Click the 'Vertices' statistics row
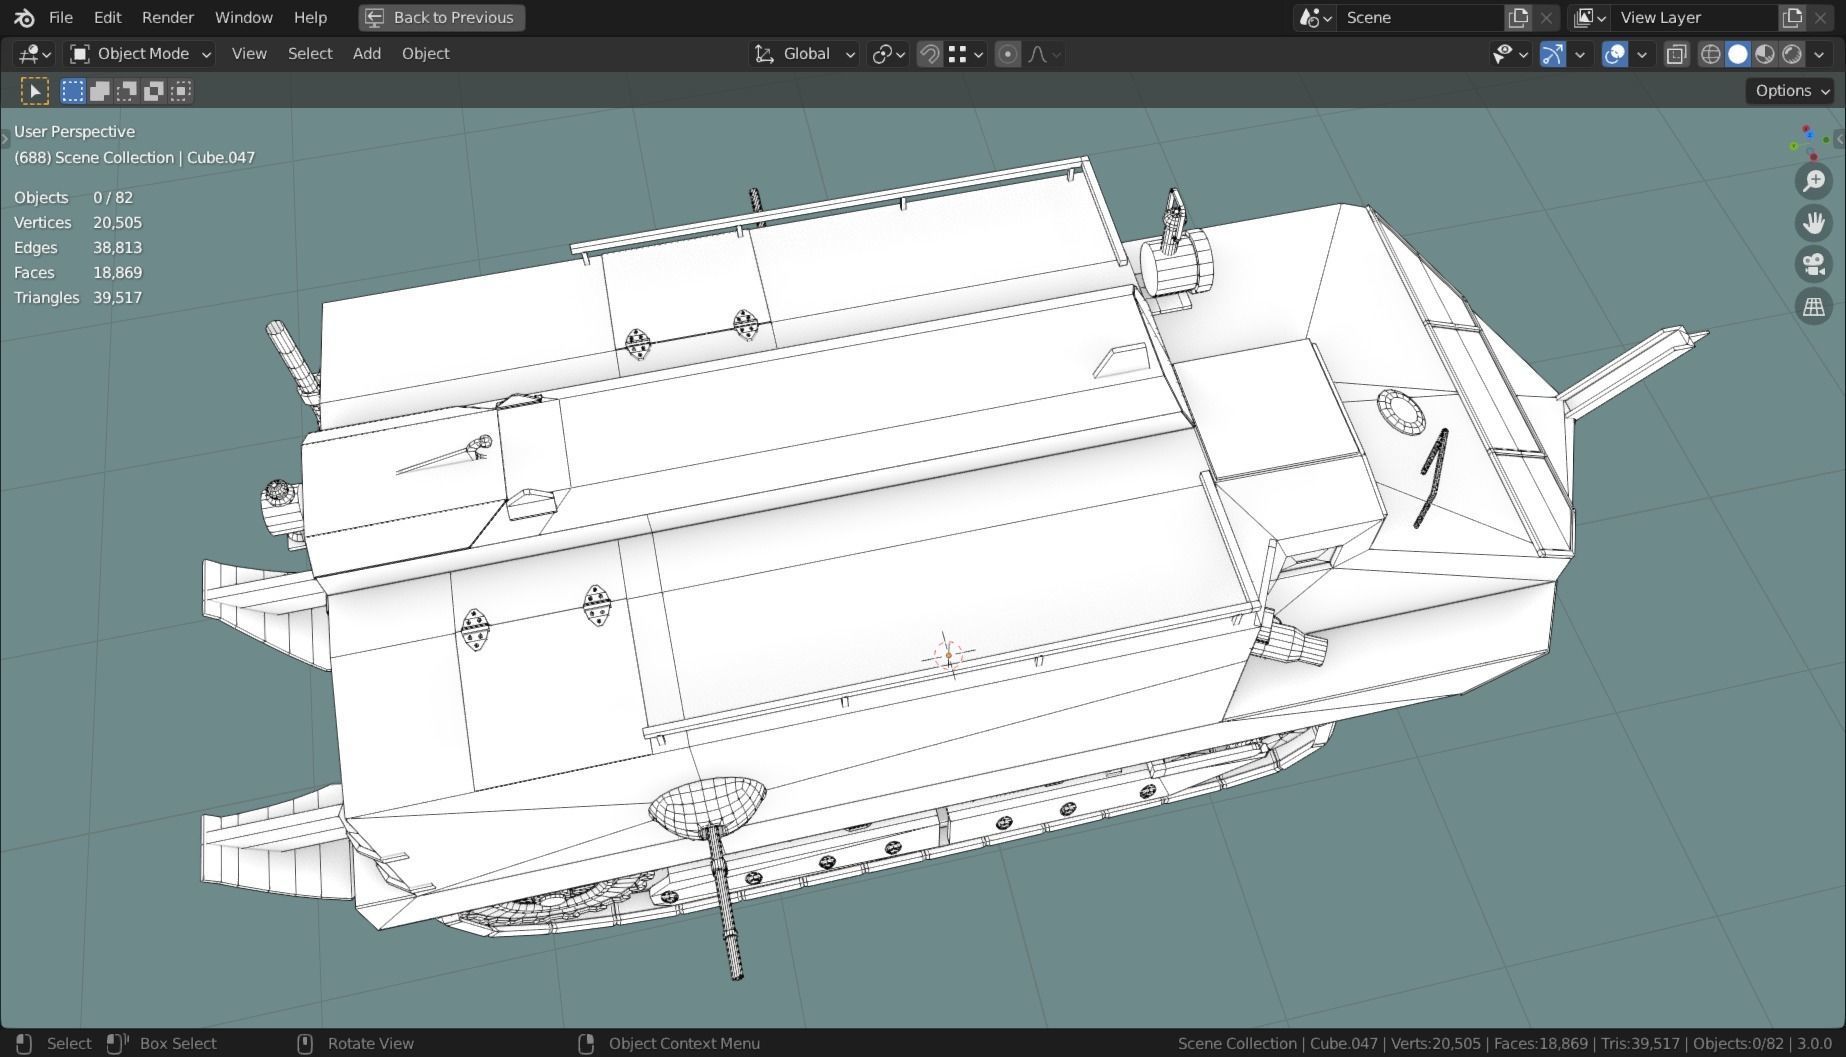Viewport: 1846px width, 1057px height. pyautogui.click(x=78, y=222)
